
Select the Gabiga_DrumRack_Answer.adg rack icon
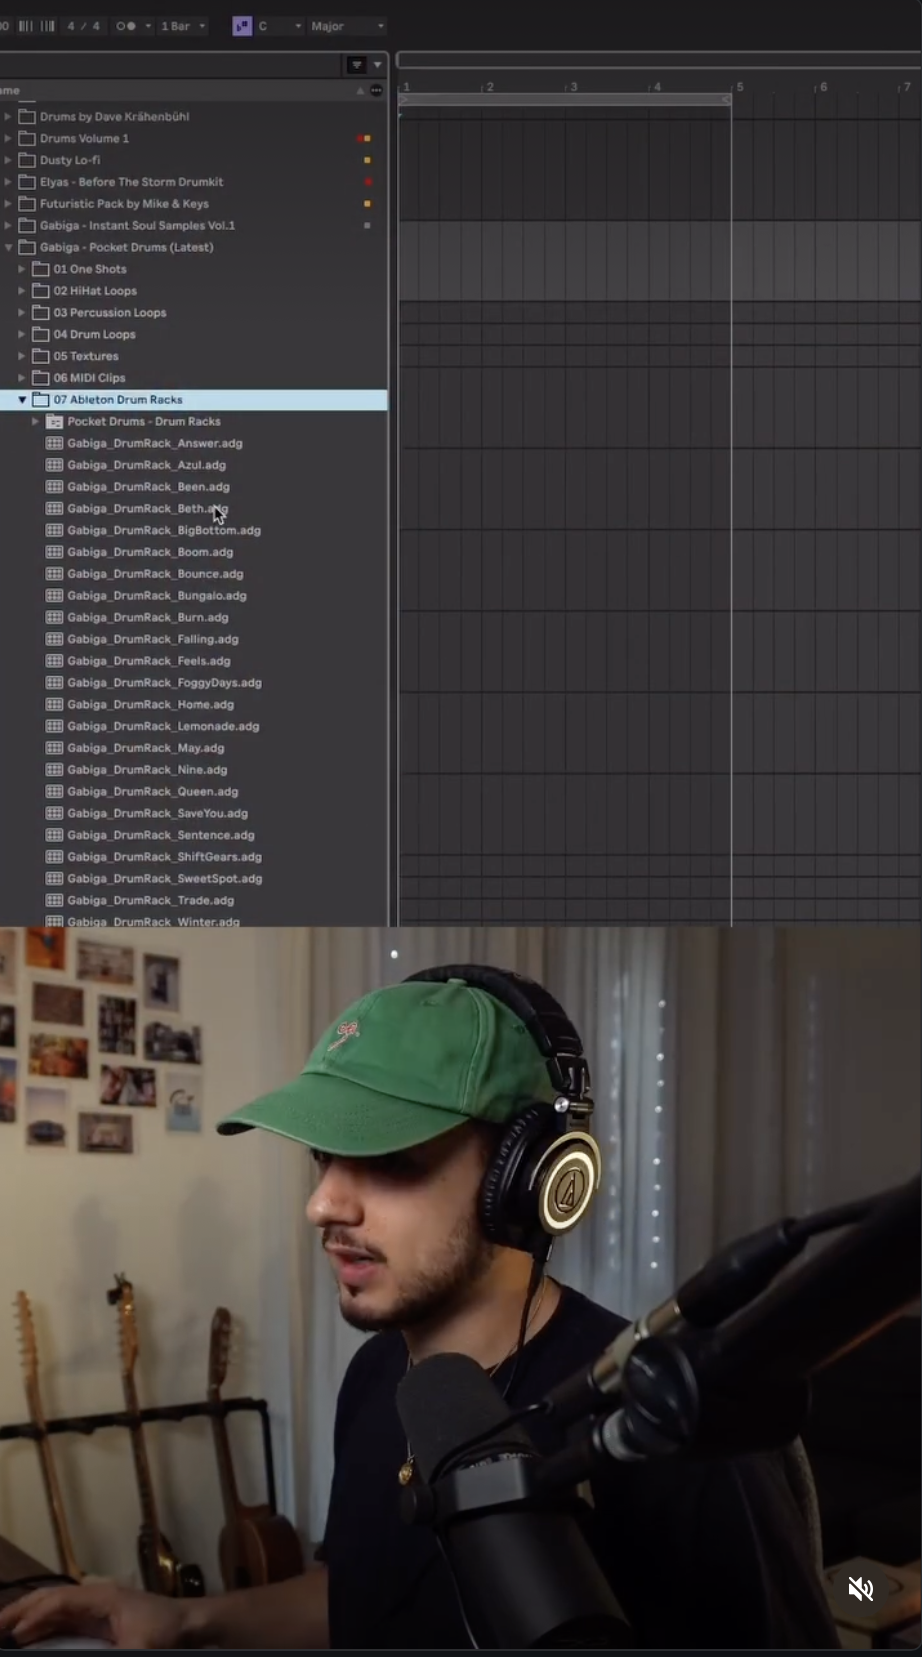coord(55,443)
